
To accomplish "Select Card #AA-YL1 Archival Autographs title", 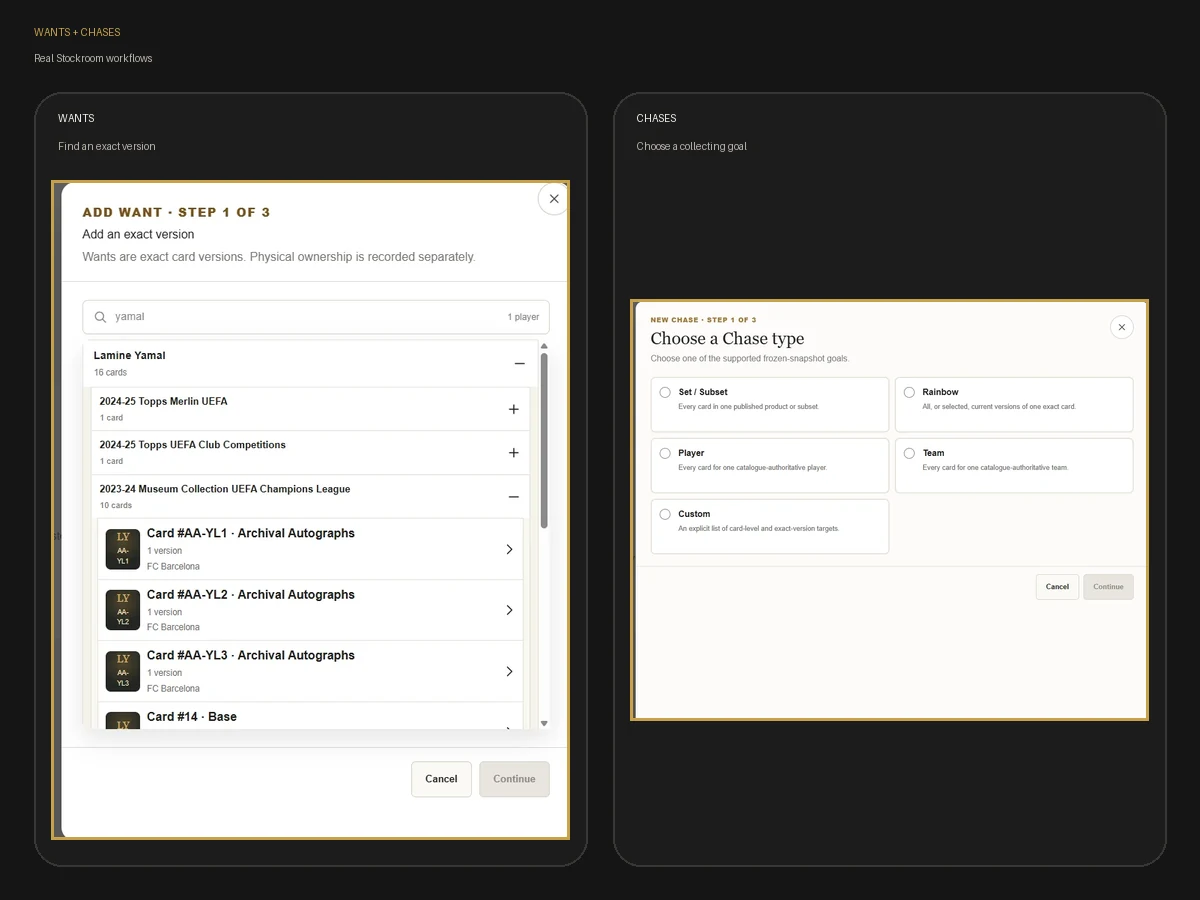I will click(x=251, y=534).
